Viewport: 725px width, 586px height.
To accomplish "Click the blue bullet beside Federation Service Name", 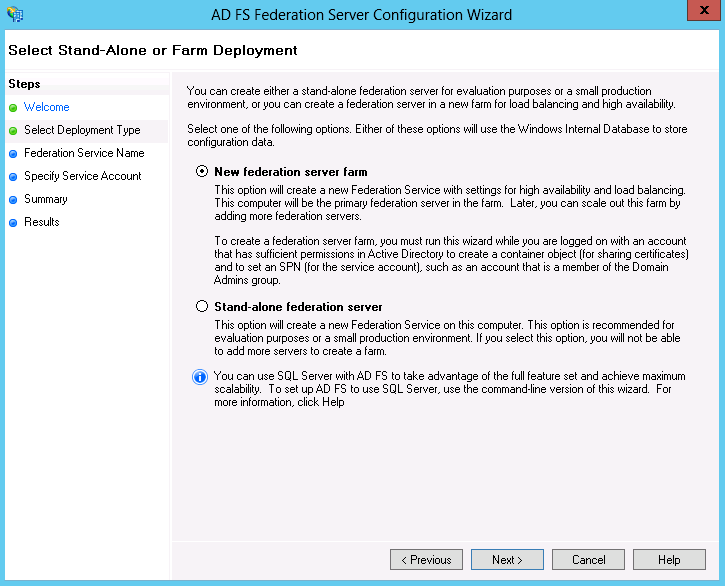I will (x=13, y=154).
